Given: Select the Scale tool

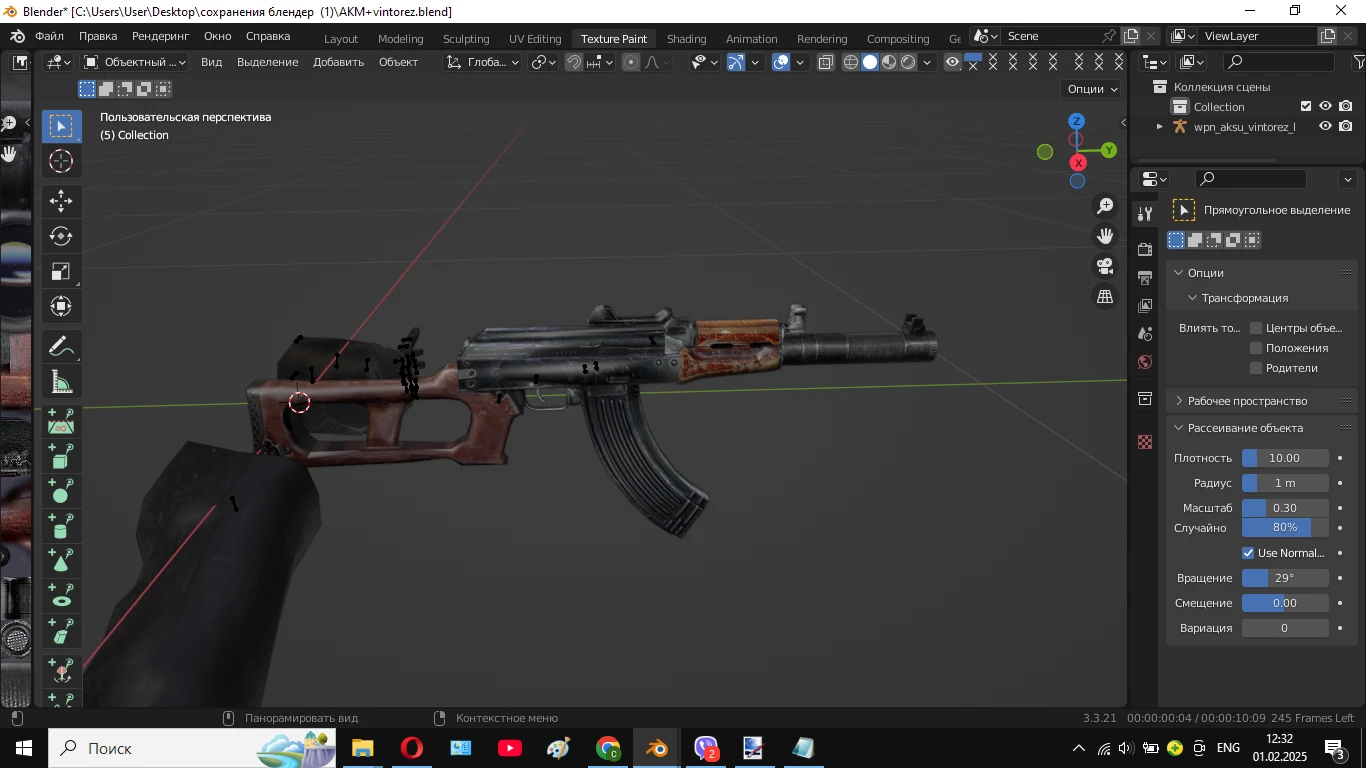Looking at the screenshot, I should (61, 272).
